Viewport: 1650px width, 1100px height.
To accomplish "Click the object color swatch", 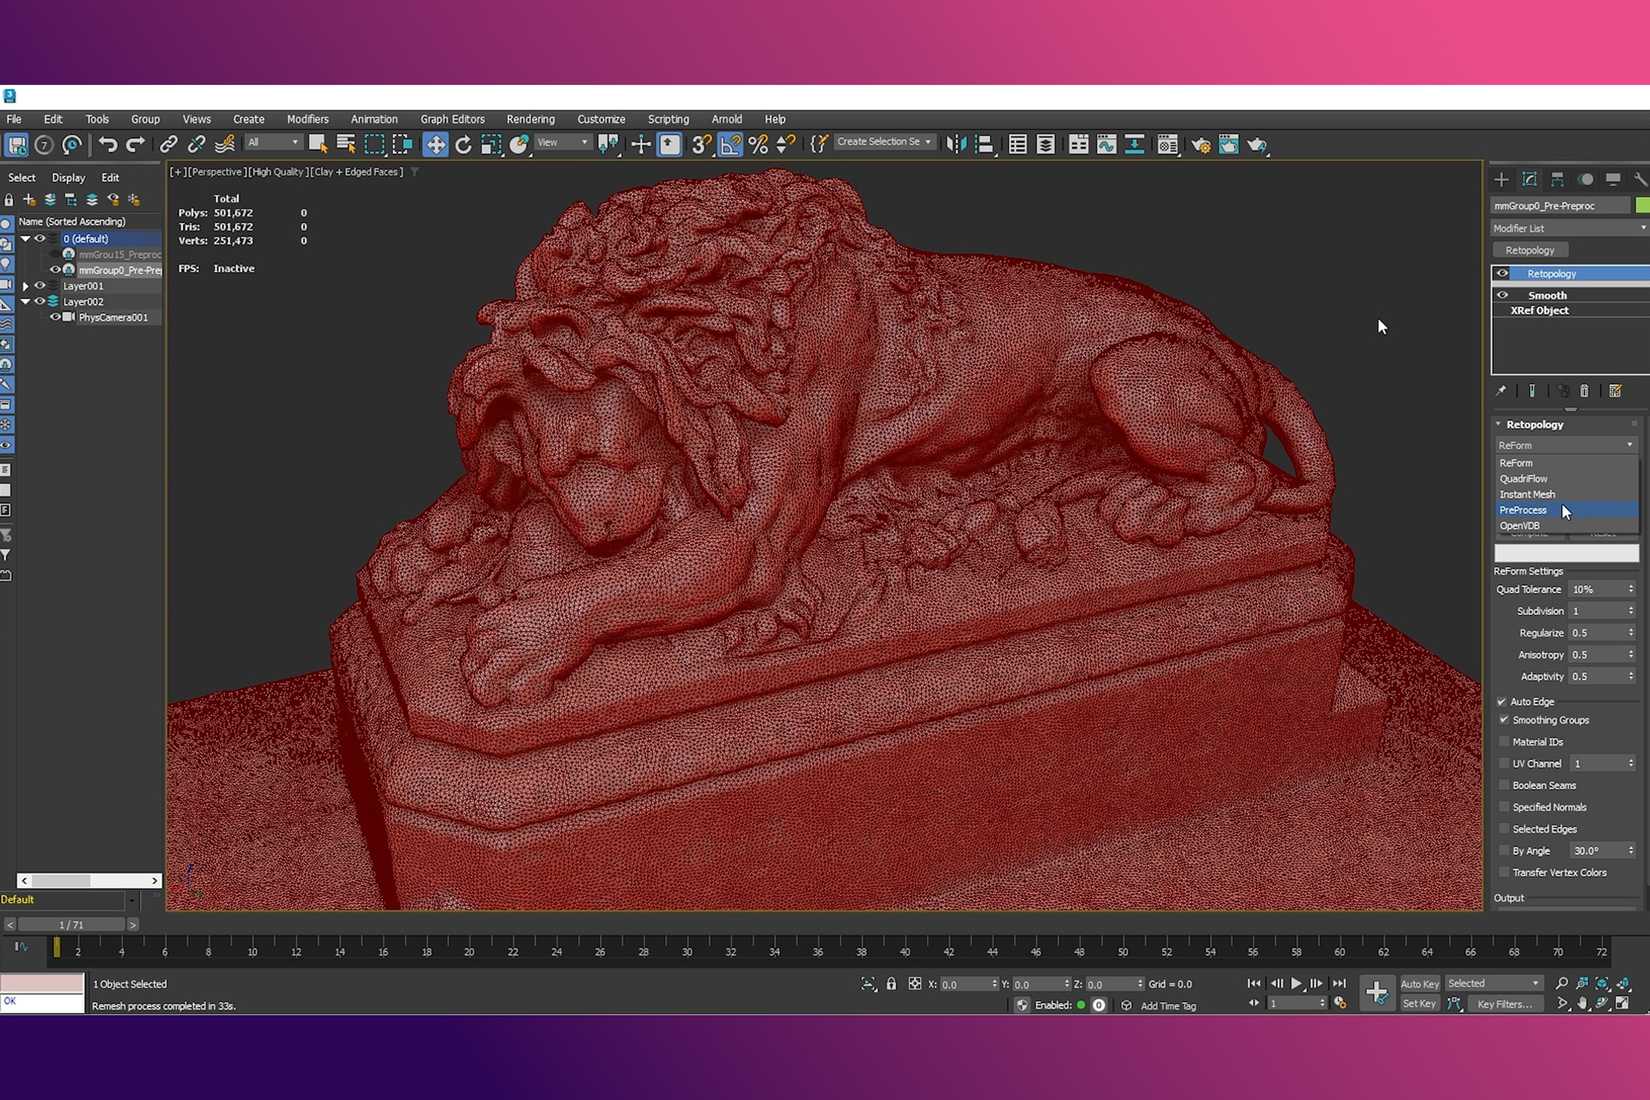I will point(1642,205).
